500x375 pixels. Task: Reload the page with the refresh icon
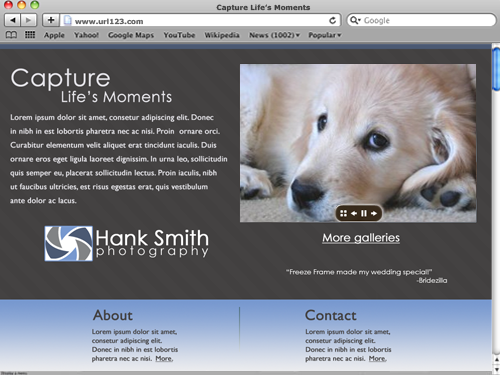[x=332, y=21]
